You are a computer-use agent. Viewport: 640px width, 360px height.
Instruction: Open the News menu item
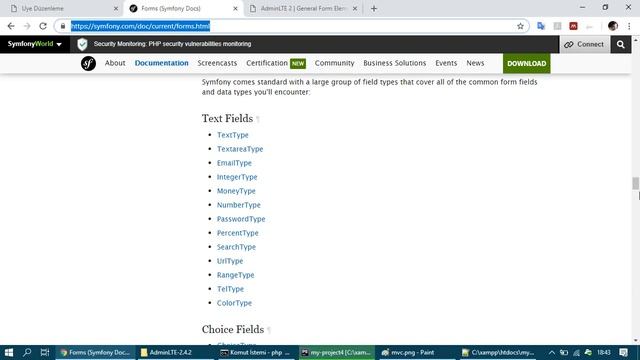click(475, 63)
